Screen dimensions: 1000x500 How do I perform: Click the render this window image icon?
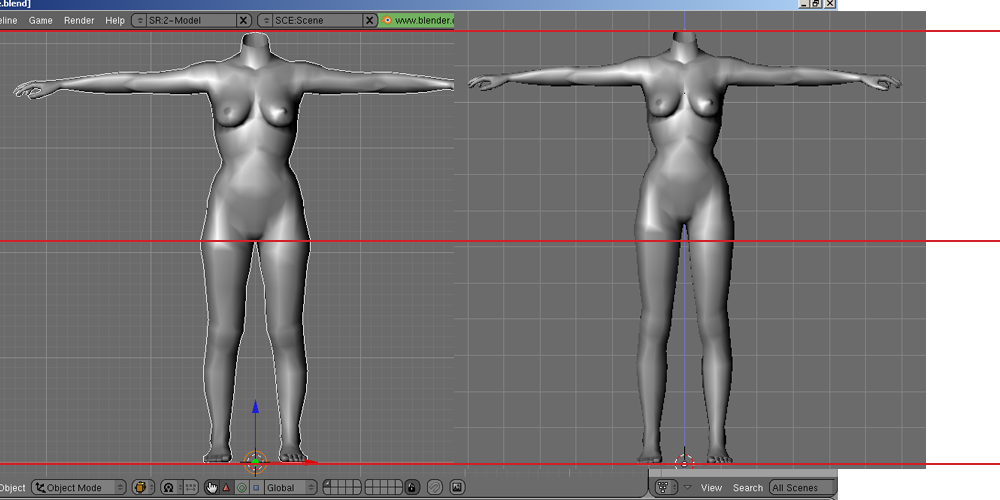click(457, 487)
